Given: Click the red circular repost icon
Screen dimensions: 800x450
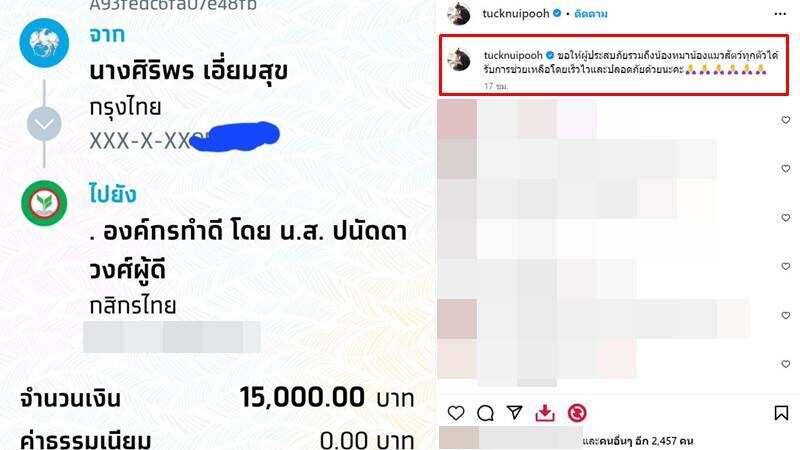Looking at the screenshot, I should (577, 413).
